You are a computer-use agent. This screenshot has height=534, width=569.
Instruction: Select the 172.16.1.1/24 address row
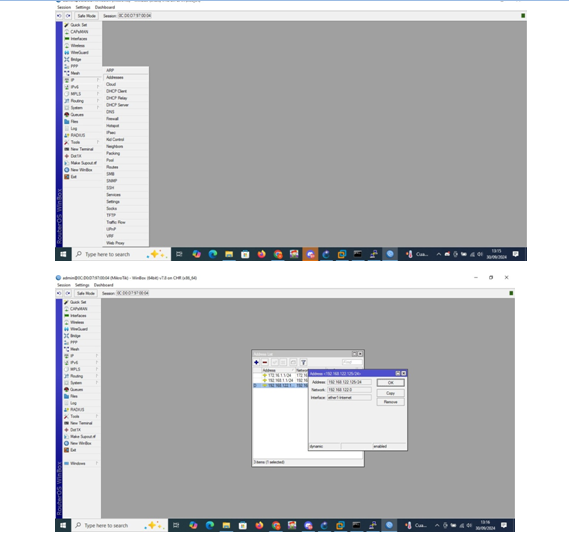[280, 375]
